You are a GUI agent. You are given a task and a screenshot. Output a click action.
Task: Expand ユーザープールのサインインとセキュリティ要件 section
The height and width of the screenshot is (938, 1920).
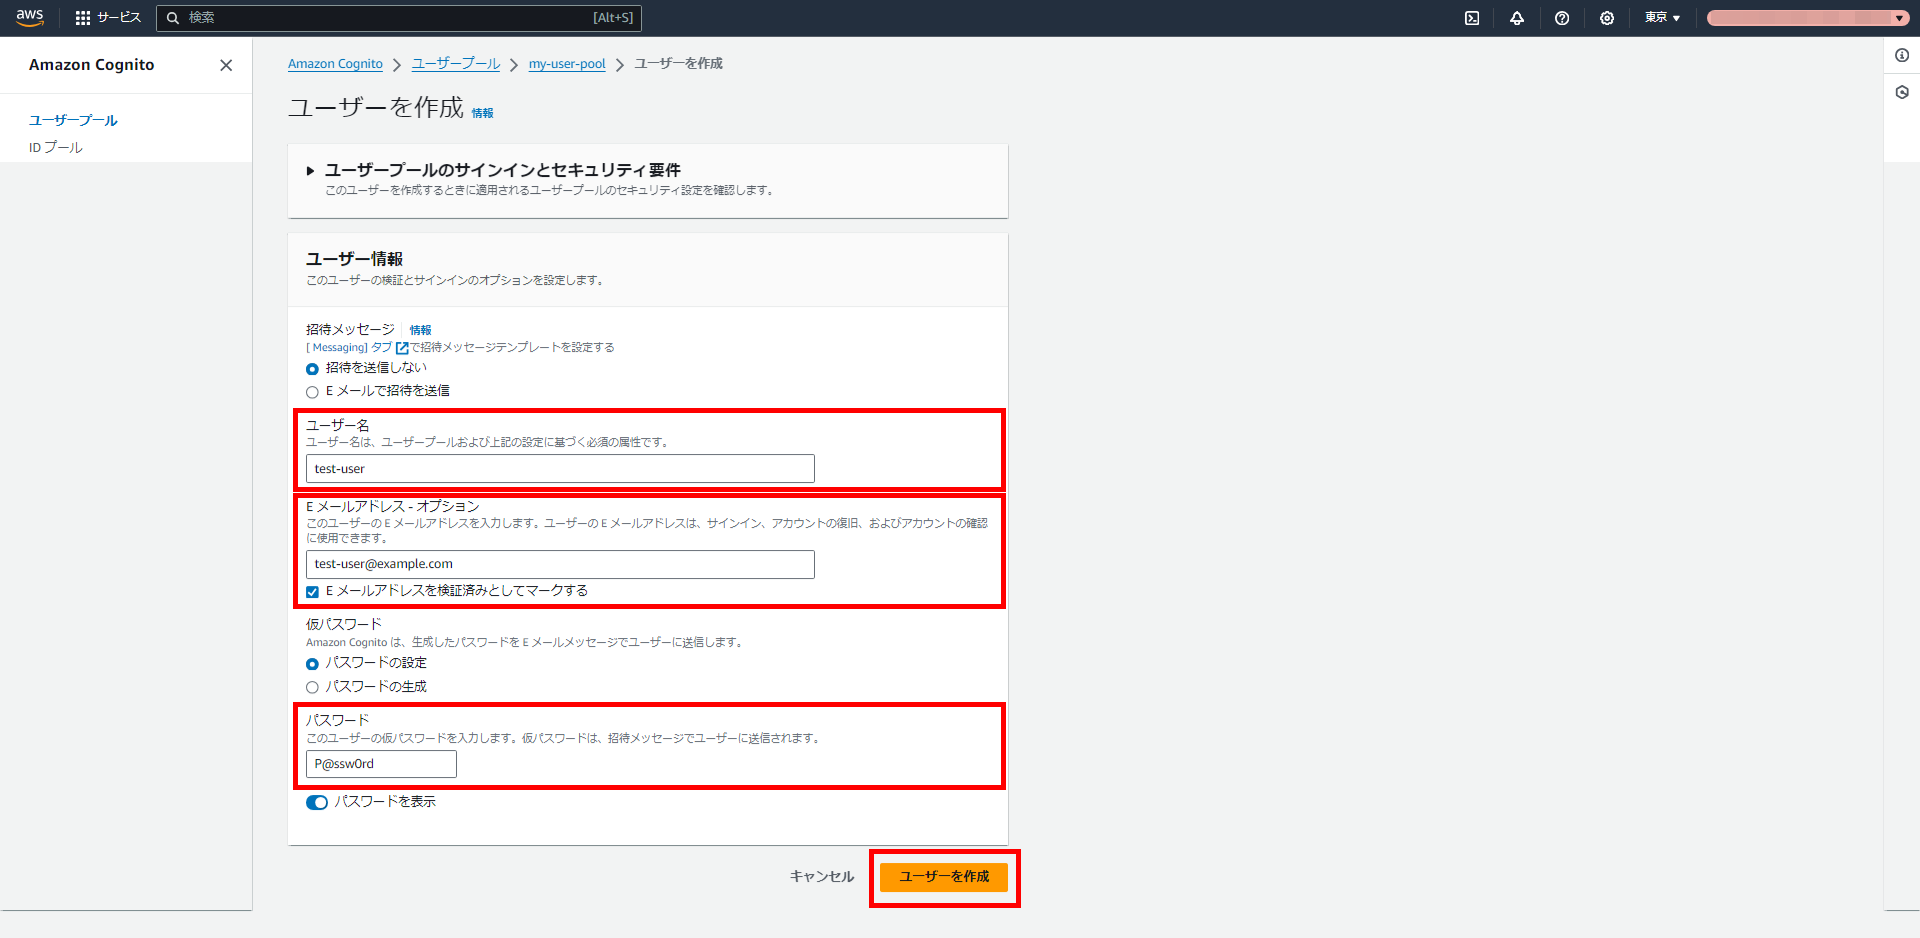click(x=311, y=170)
